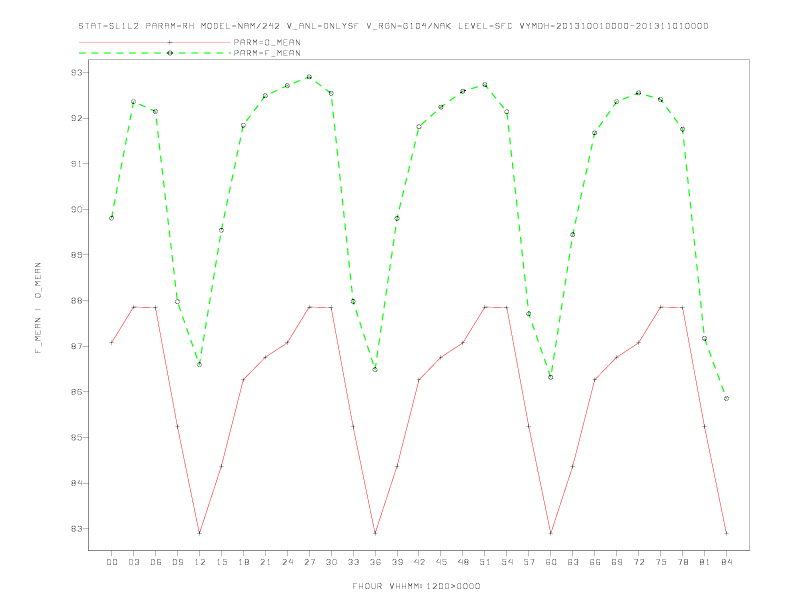Click green F_MEAN data point at hour 12
The height and width of the screenshot is (612, 792).
point(200,365)
